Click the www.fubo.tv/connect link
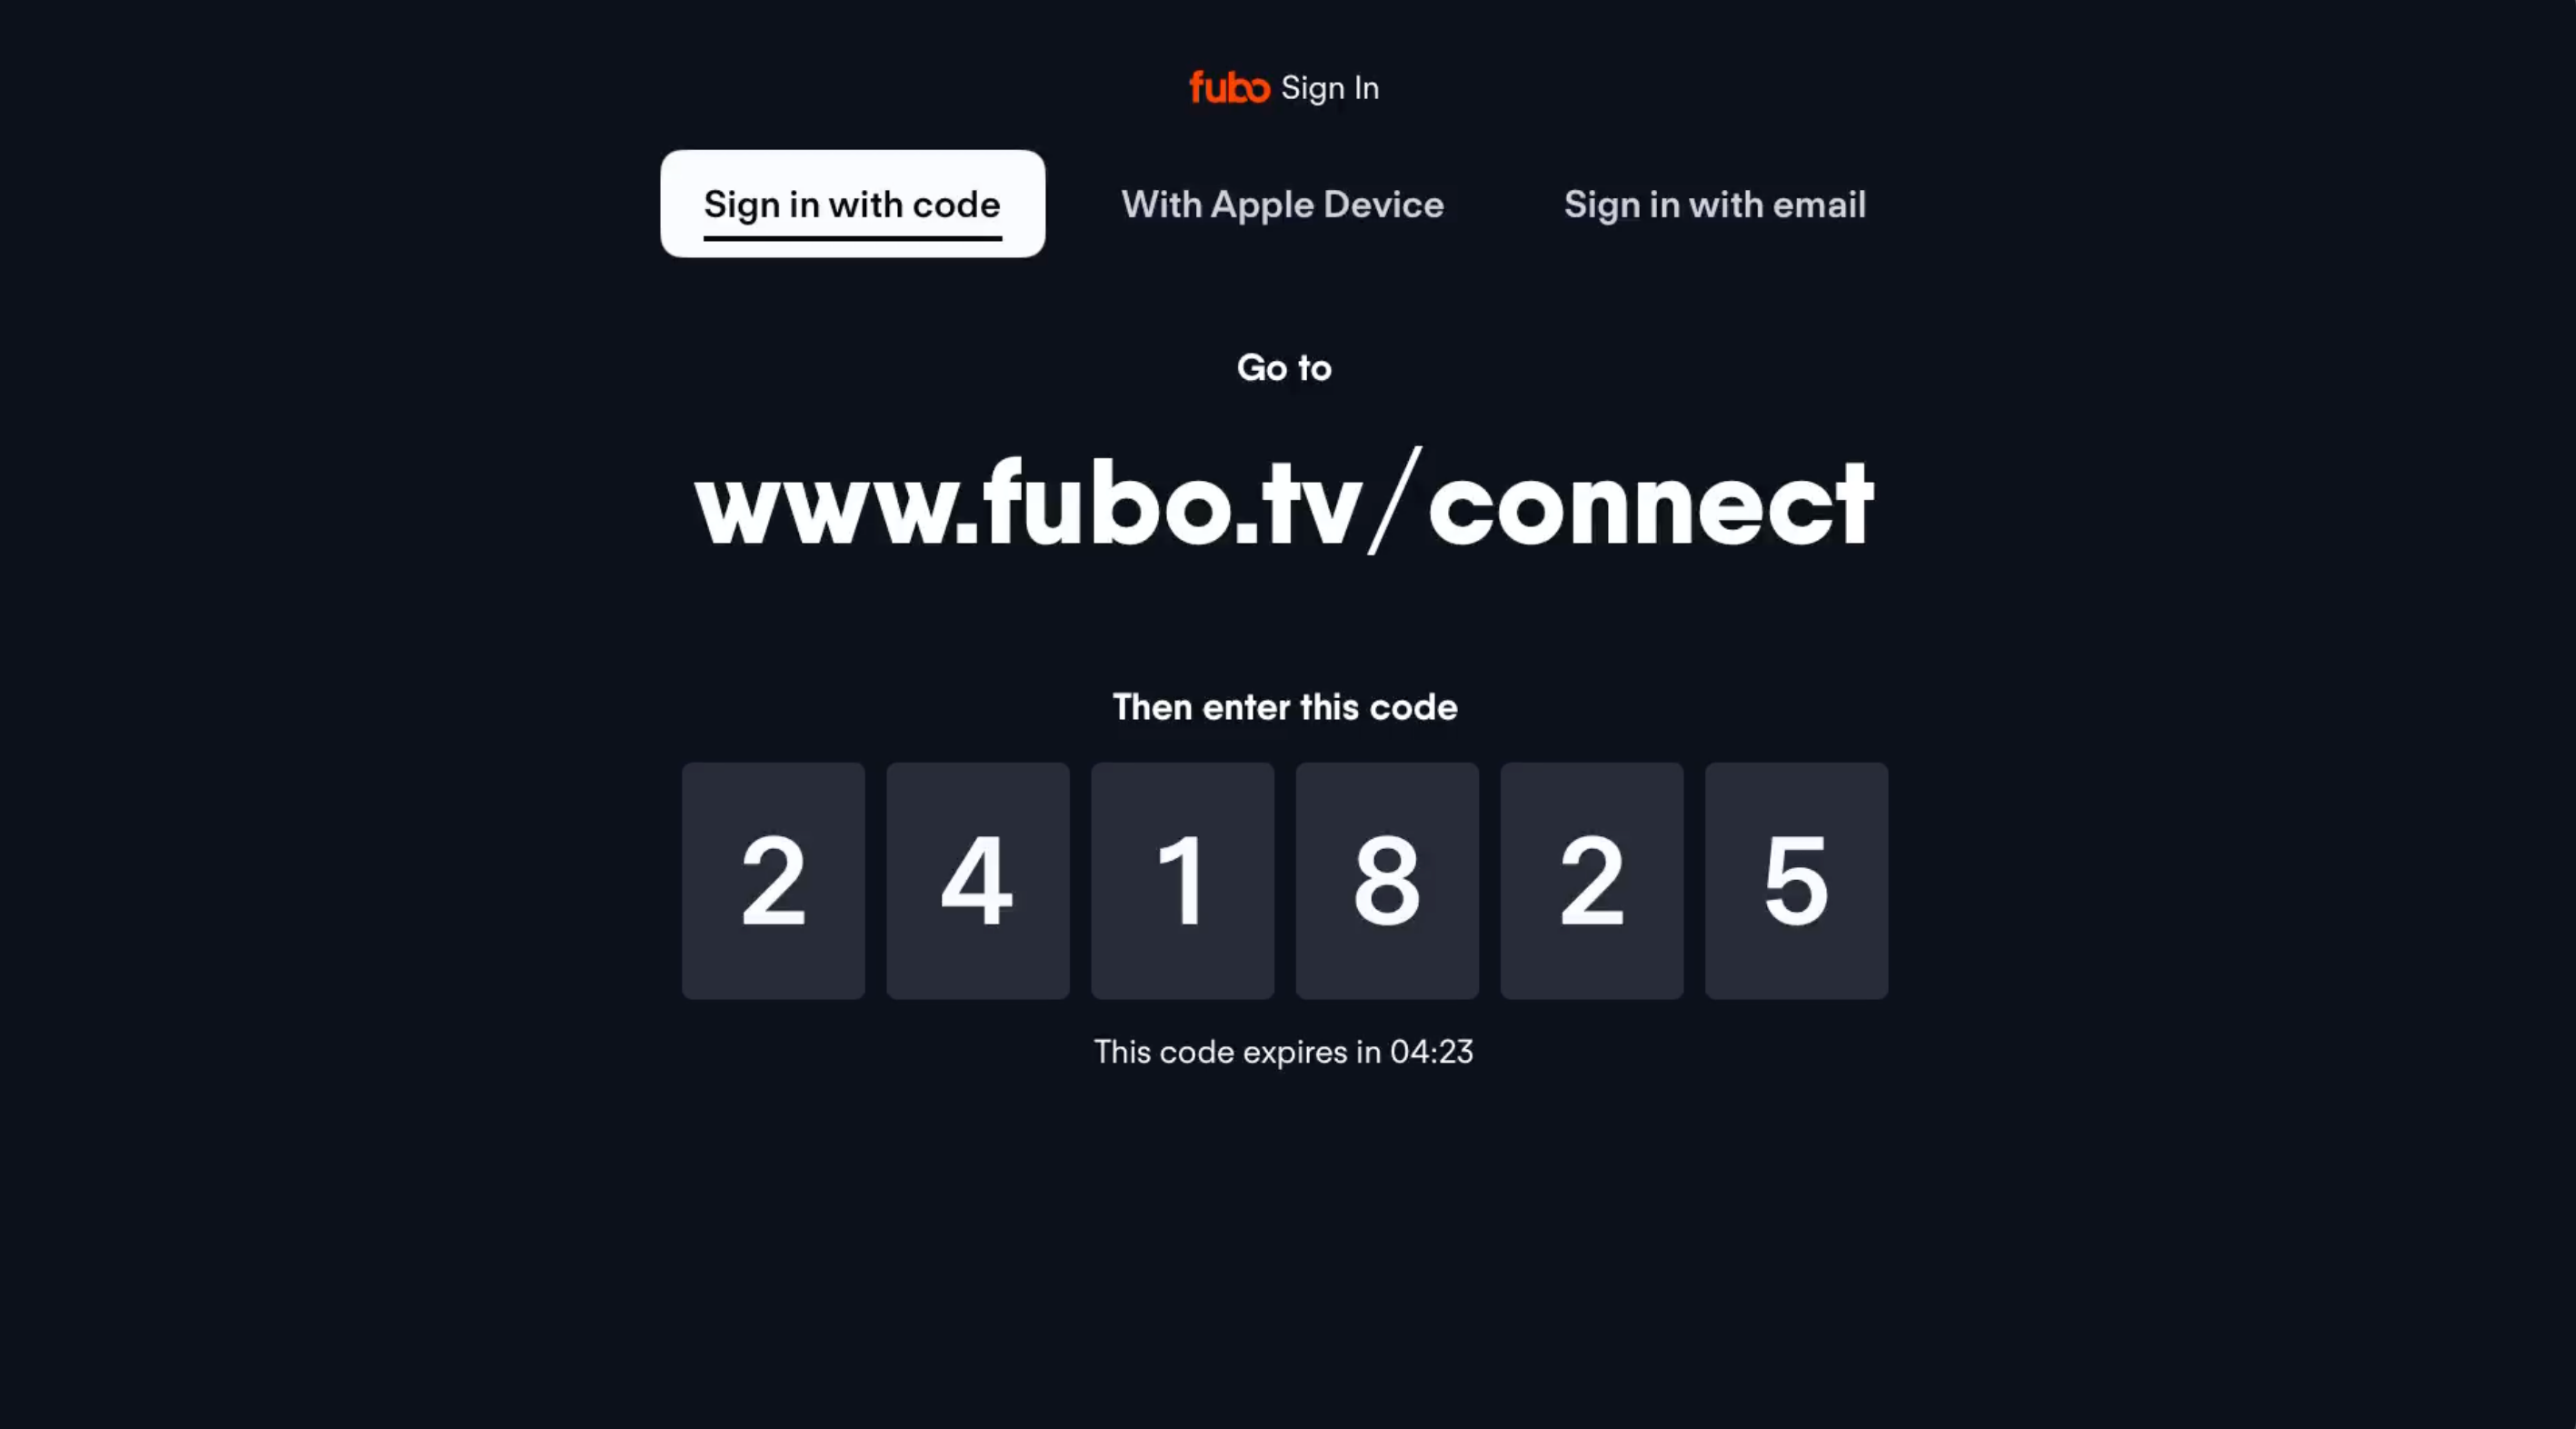Viewport: 2576px width, 1429px height. point(1283,500)
